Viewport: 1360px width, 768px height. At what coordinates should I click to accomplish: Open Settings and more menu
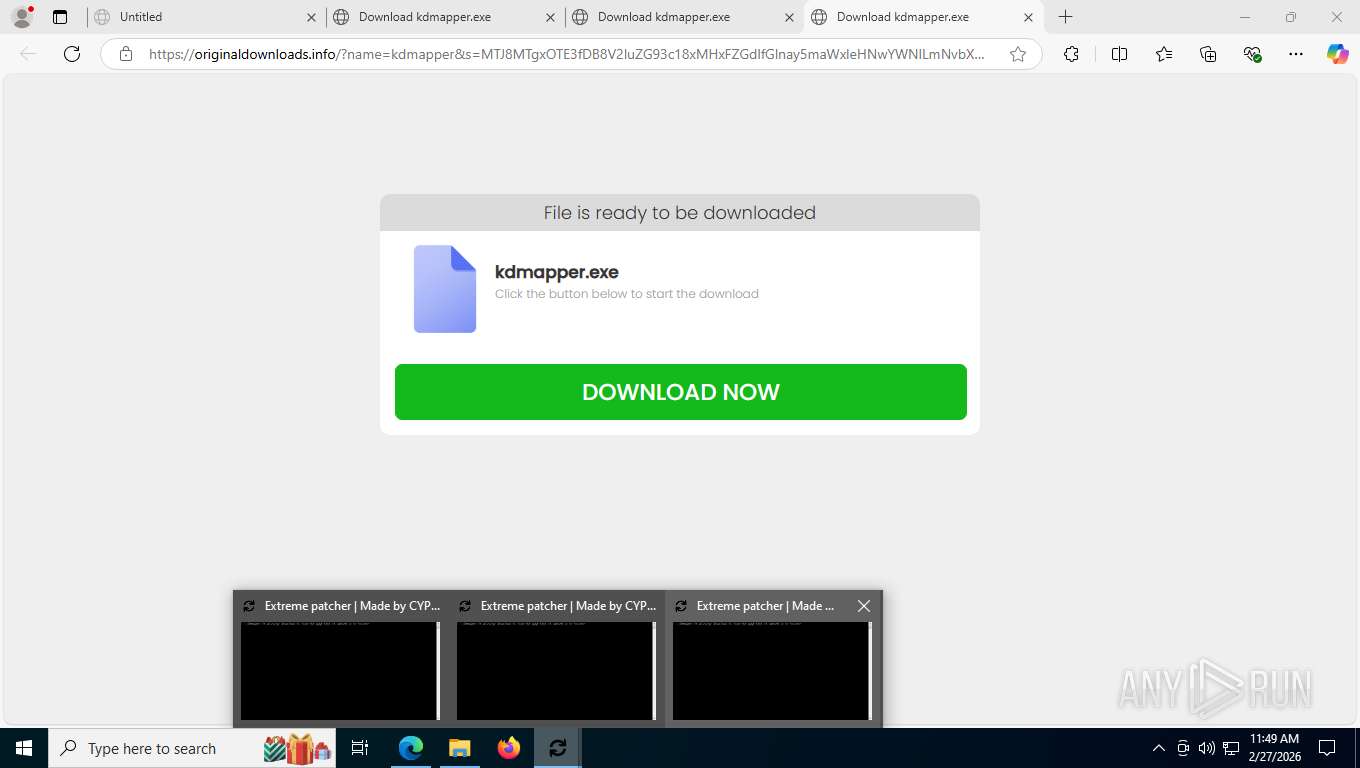pyautogui.click(x=1296, y=54)
